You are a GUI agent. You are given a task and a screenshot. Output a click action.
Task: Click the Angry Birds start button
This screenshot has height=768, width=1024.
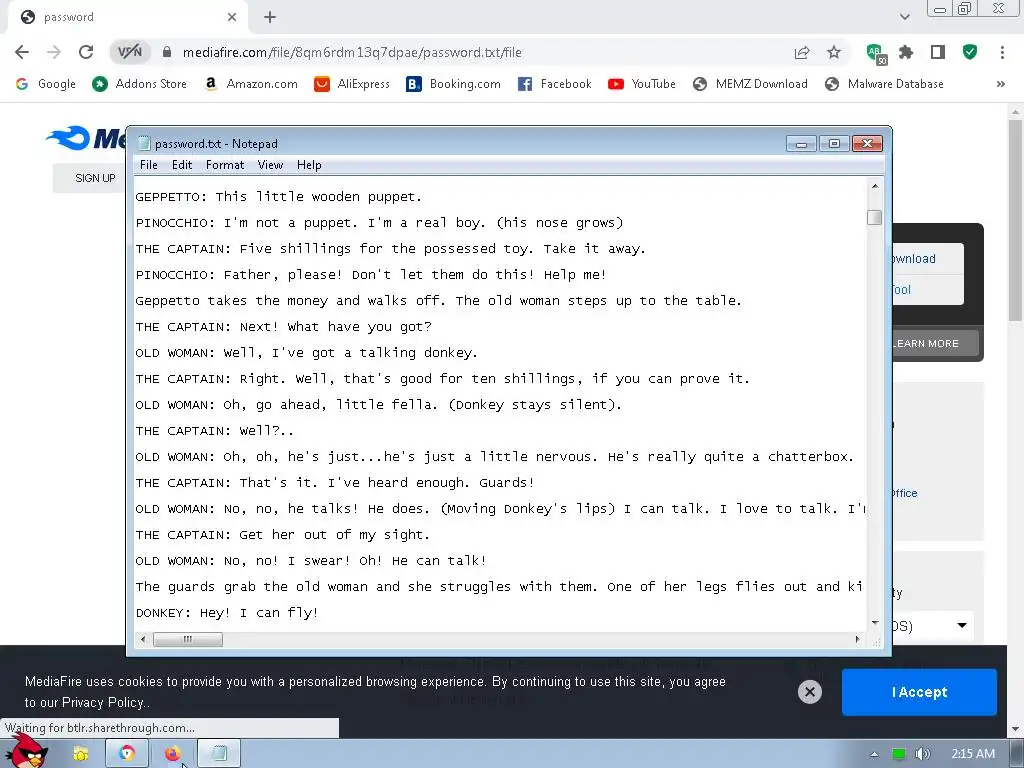pos(27,752)
